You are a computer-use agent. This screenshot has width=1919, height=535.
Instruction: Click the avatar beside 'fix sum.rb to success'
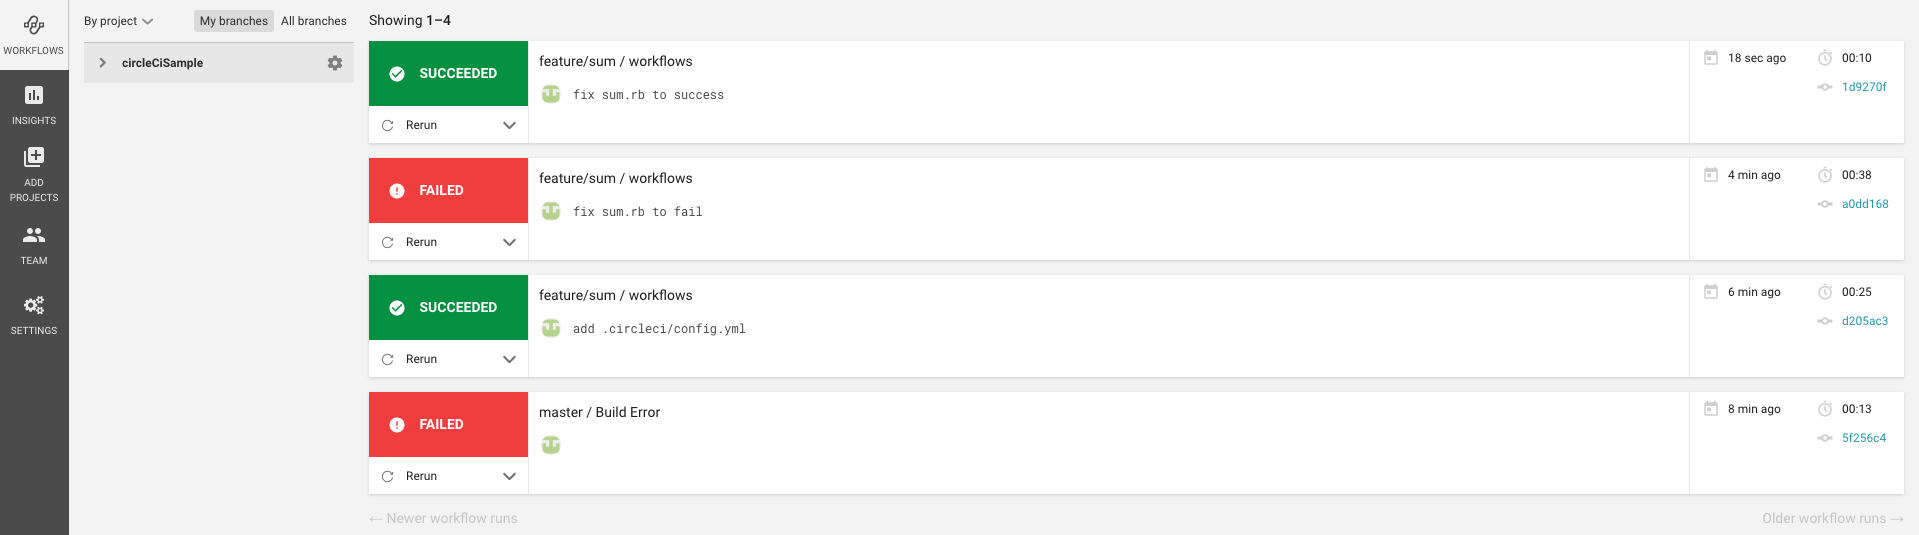(x=551, y=94)
